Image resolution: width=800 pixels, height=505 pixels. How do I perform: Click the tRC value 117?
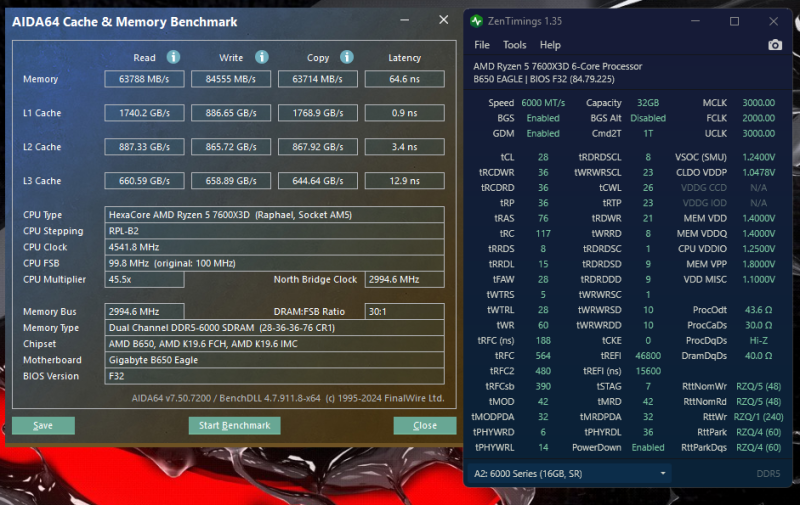543,234
